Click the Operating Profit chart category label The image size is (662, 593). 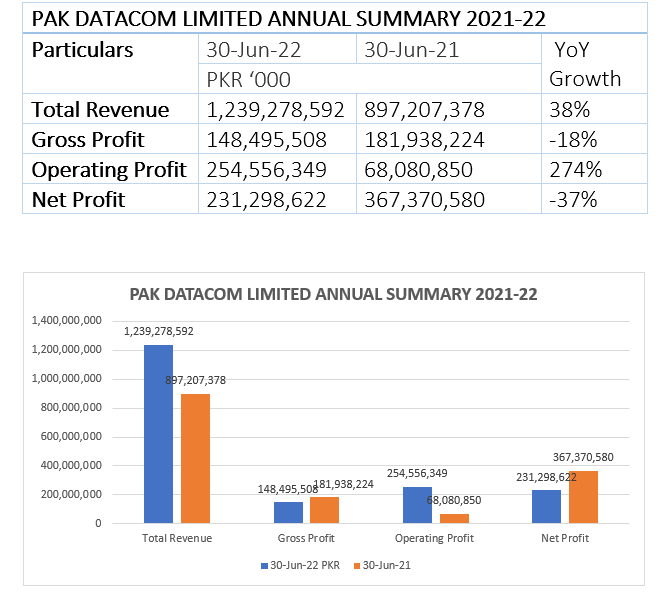[x=434, y=538]
